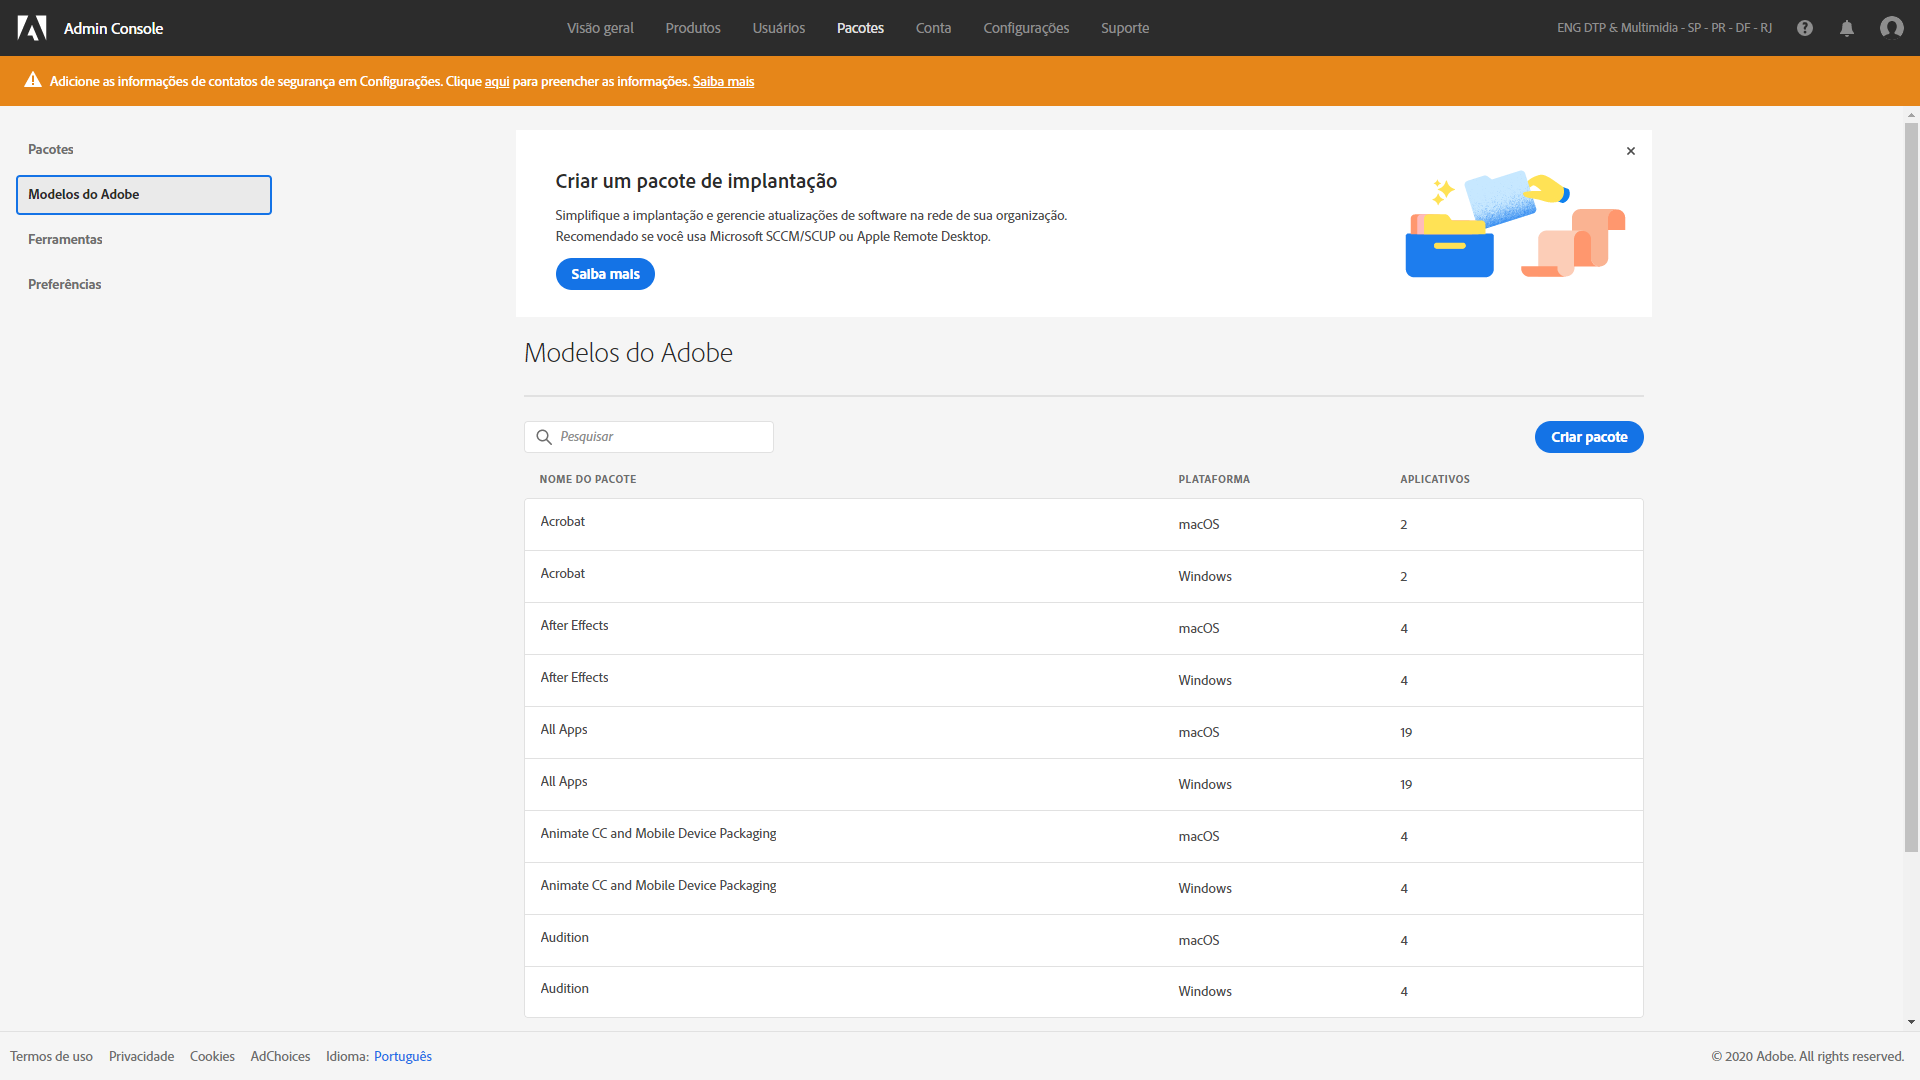The image size is (1920, 1080).
Task: Select the Acrobat Windows row
Action: tap(1084, 577)
